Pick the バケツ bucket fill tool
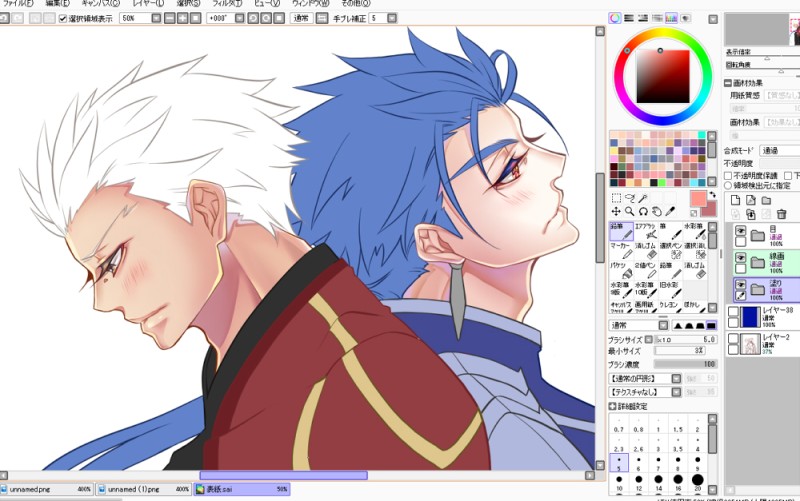The image size is (800, 501). point(621,271)
